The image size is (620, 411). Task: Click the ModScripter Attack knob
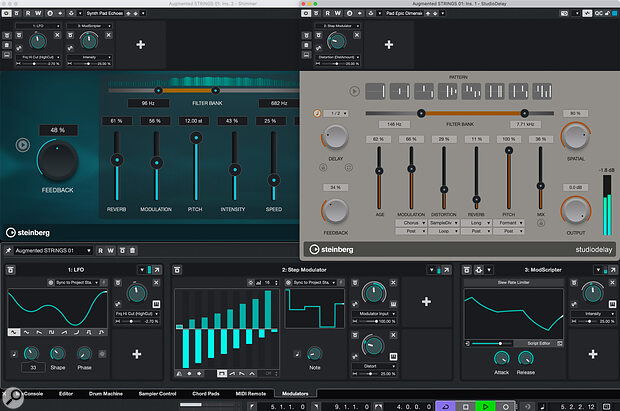501,358
